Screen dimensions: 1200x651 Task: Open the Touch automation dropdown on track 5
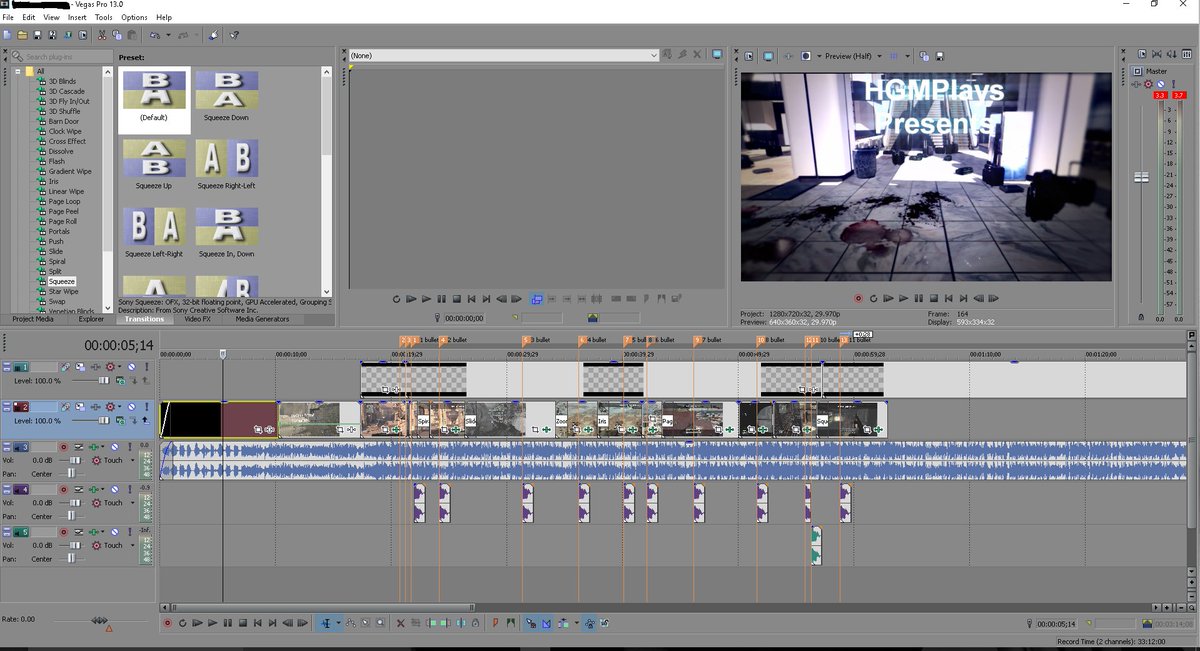tap(132, 545)
